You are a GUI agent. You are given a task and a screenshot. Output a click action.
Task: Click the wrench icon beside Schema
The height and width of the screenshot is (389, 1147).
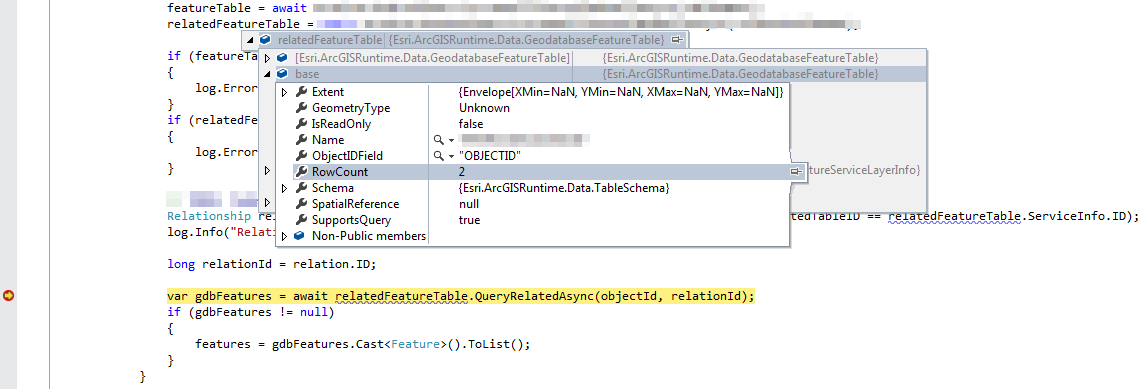[301, 188]
